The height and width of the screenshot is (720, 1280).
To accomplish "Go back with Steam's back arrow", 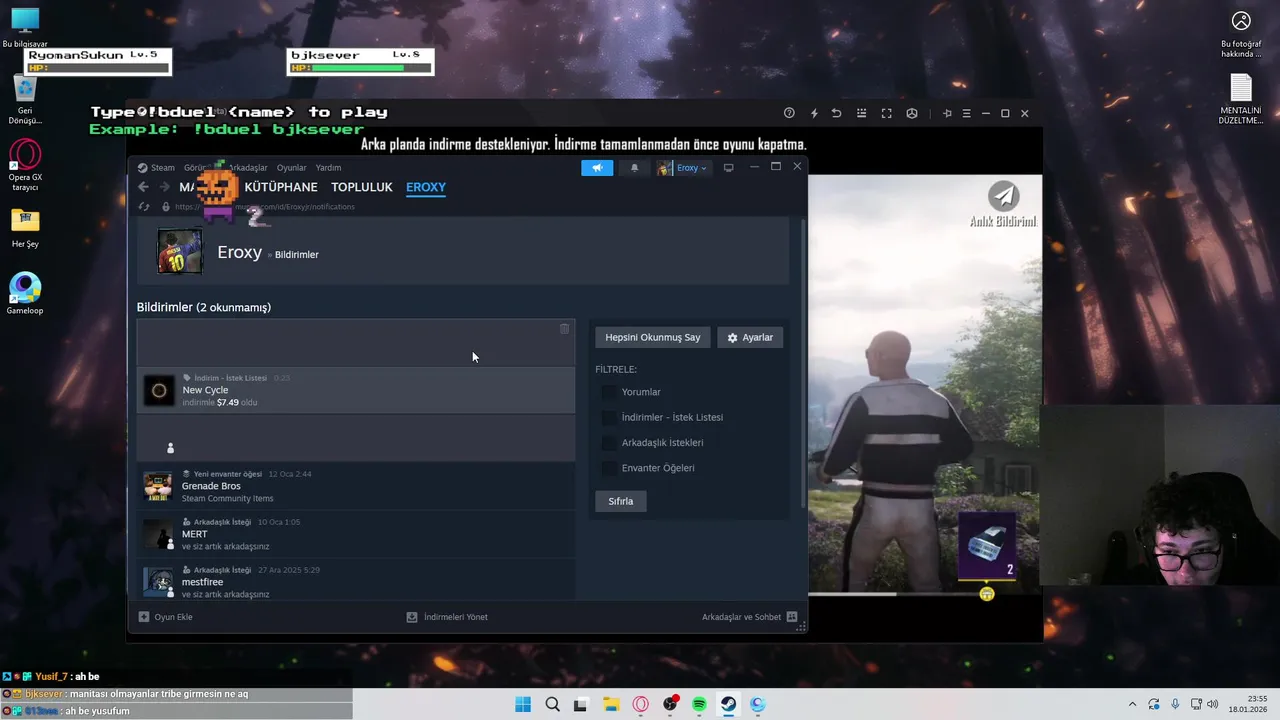I will tap(143, 187).
